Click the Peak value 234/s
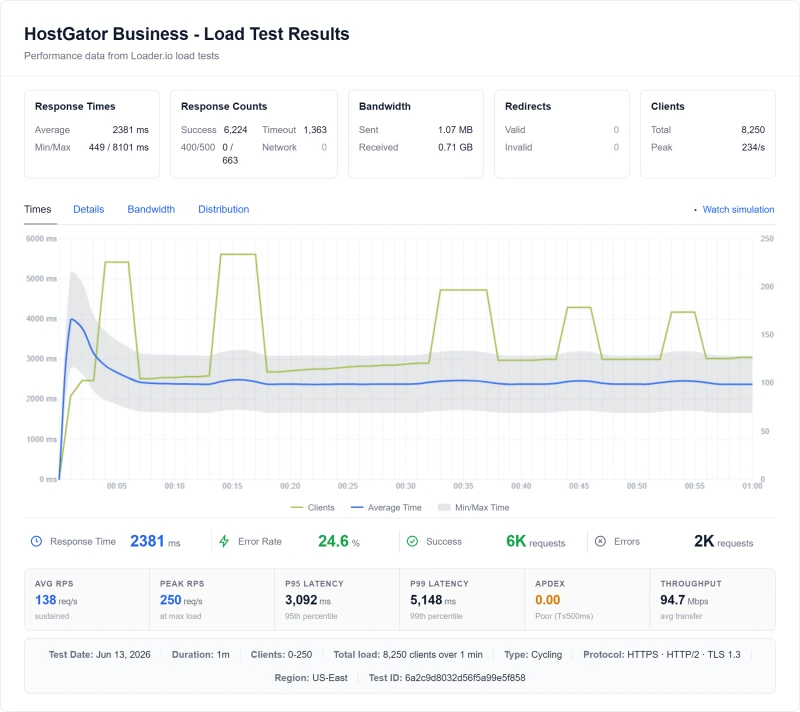The width and height of the screenshot is (800, 712). point(753,147)
